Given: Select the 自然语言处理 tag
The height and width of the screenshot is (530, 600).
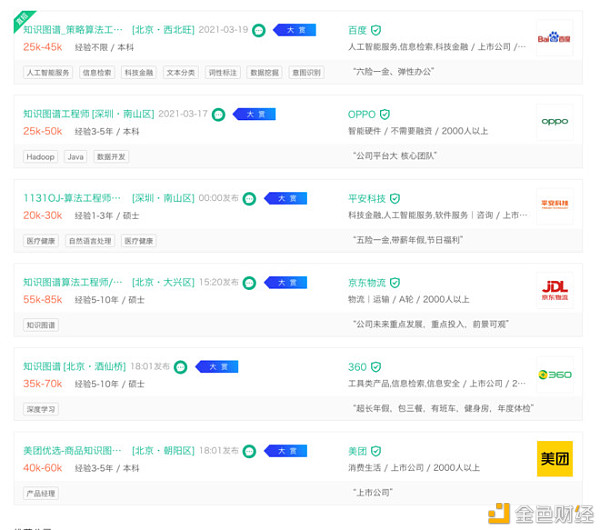Looking at the screenshot, I should point(89,241).
